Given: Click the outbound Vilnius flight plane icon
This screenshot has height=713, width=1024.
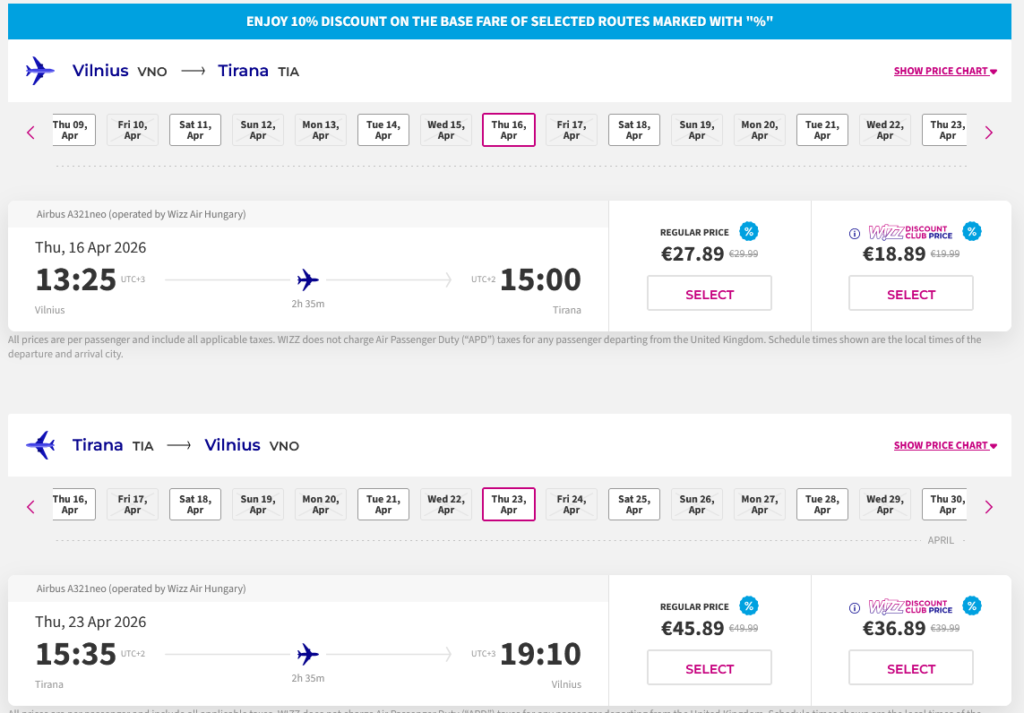Looking at the screenshot, I should [x=40, y=71].
